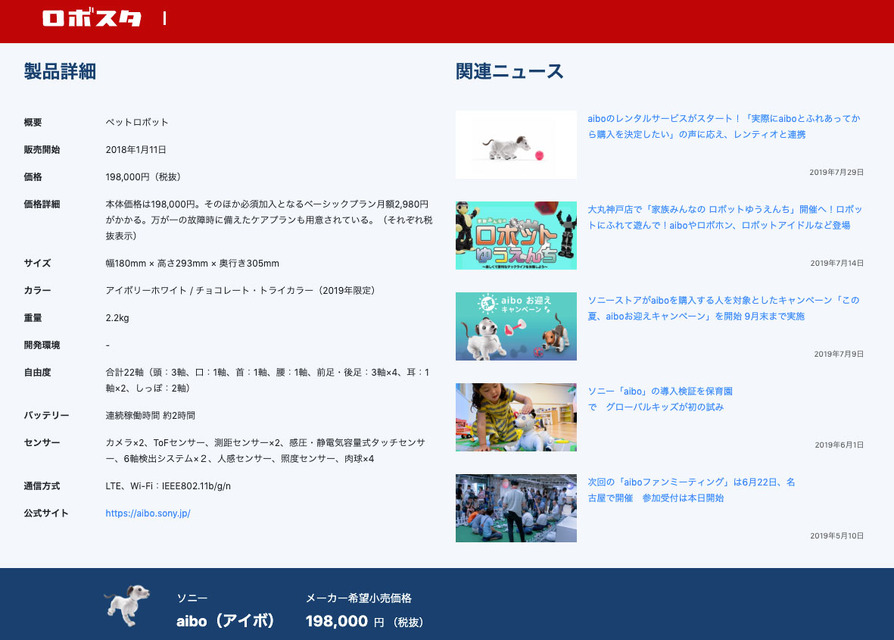The height and width of the screenshot is (640, 894).
Task: Click the aibo fan meeting crowd photo thumbnail
Action: pyautogui.click(x=515, y=508)
